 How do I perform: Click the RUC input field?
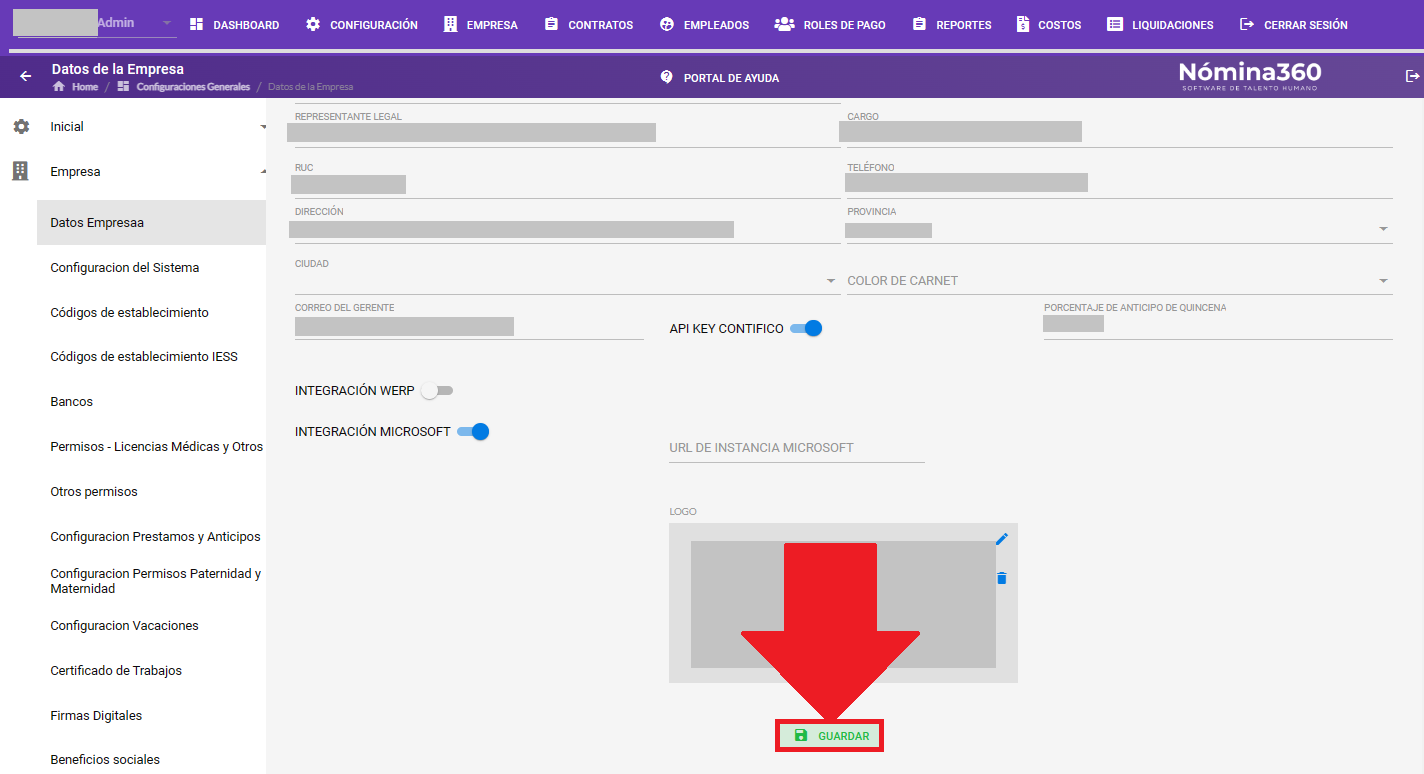coord(567,182)
